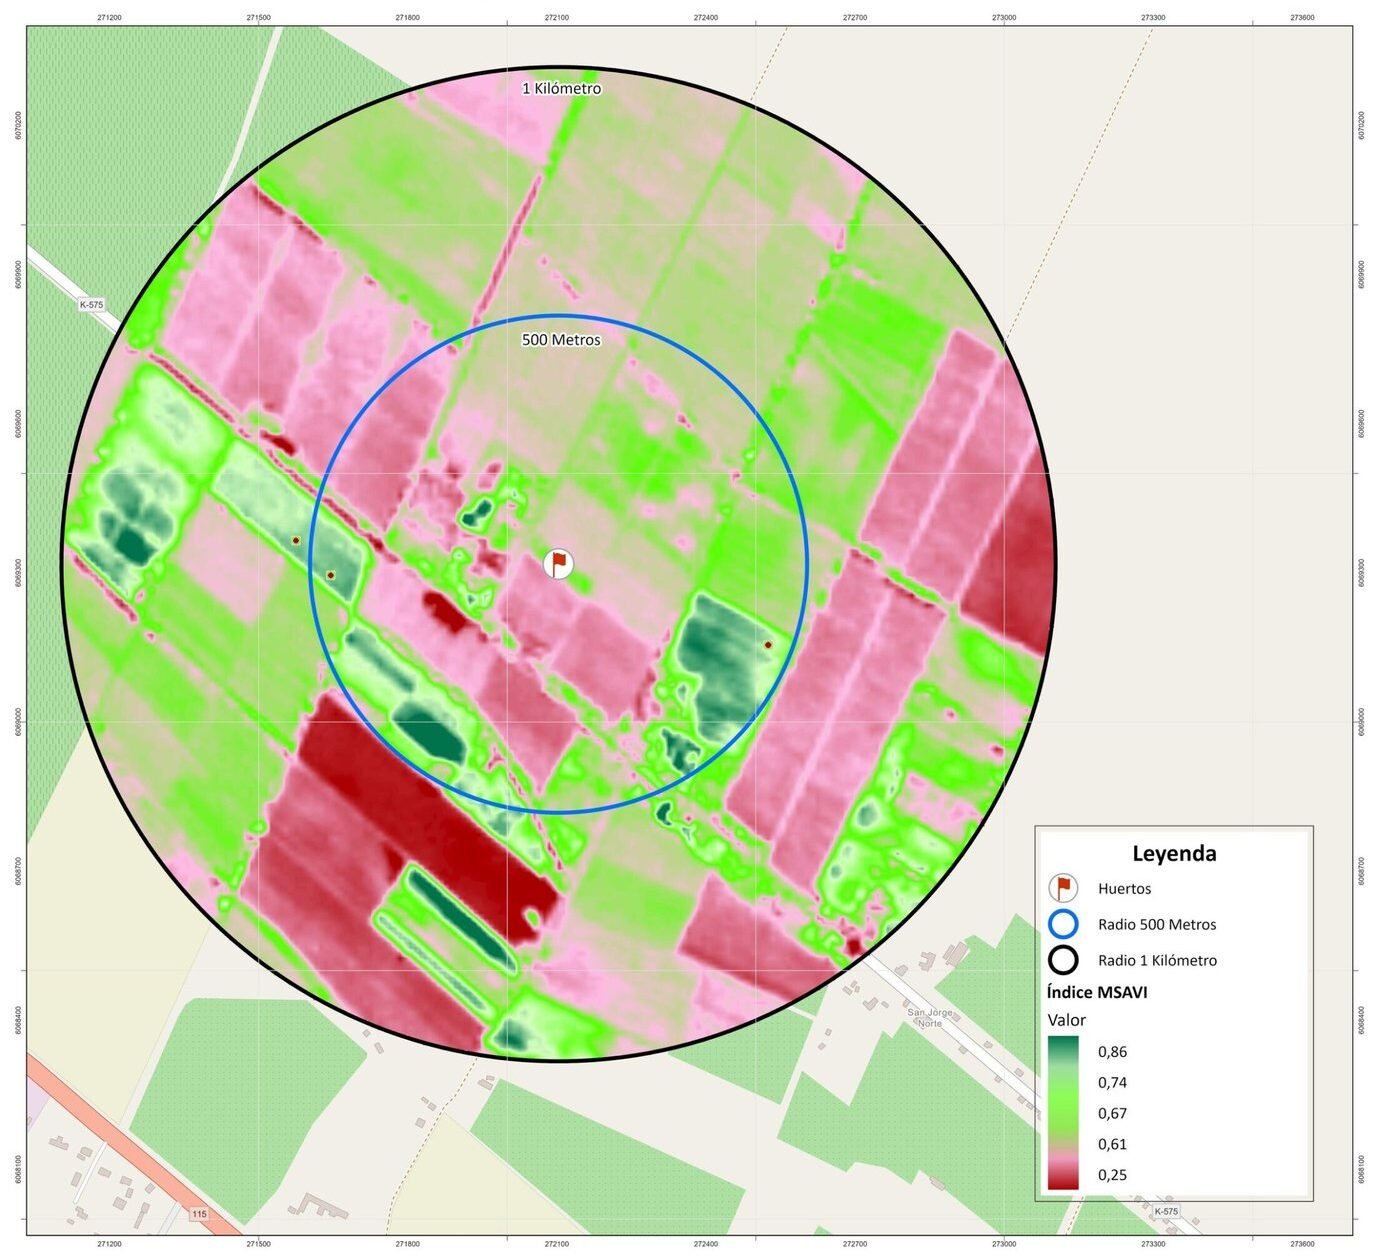Click the K-575 road shield below the legend
This screenshot has height=1260, width=1373.
[x=1166, y=1211]
